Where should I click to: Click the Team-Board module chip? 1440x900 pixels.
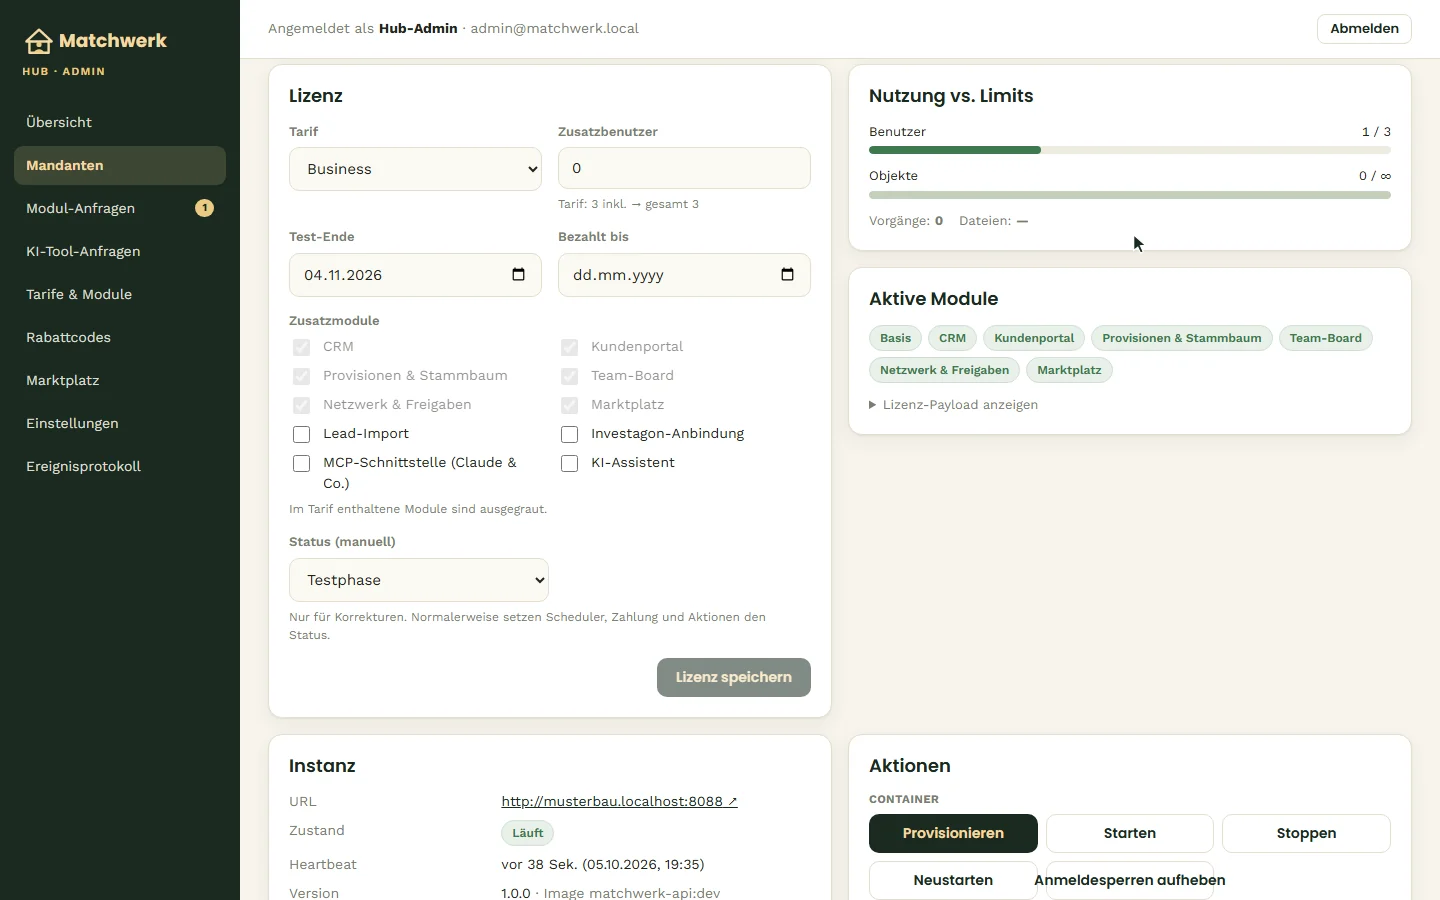(x=1326, y=338)
